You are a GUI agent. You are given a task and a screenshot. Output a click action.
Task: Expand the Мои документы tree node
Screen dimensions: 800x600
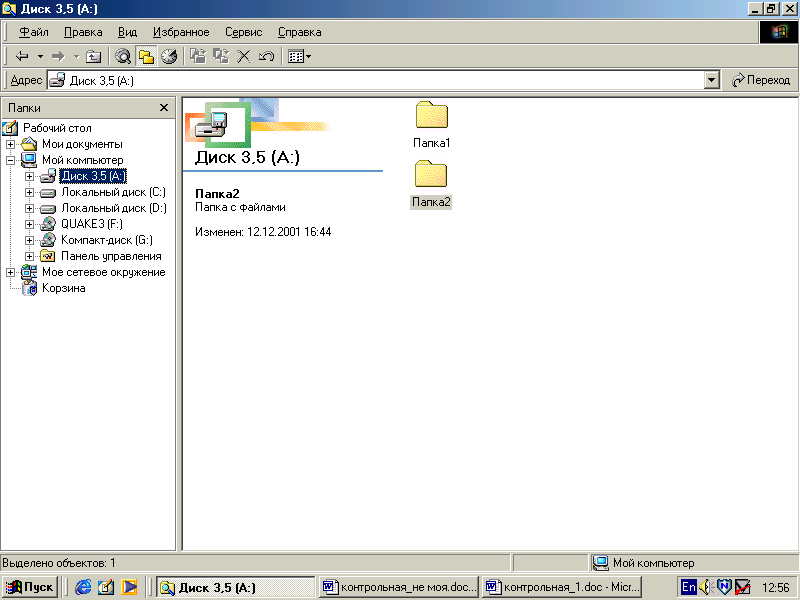(10, 144)
